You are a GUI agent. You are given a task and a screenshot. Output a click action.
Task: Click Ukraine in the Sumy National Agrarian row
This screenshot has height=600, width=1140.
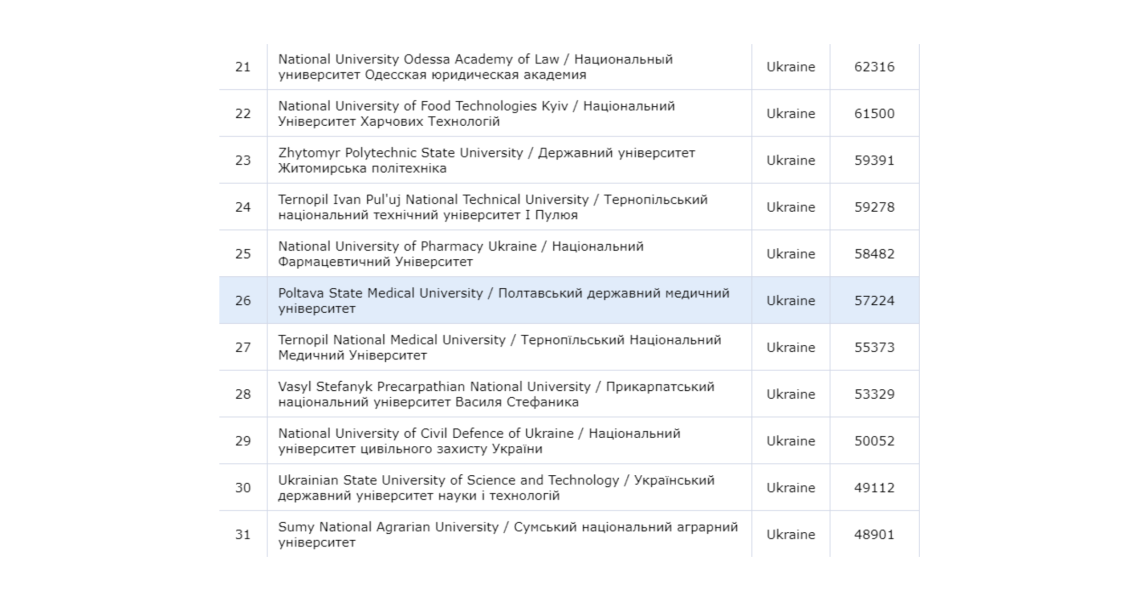pyautogui.click(x=790, y=535)
